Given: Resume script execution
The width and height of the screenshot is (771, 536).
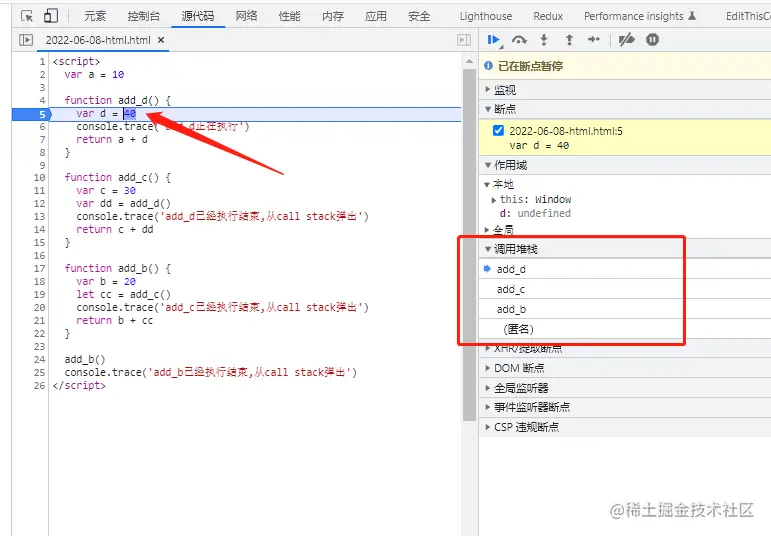Looking at the screenshot, I should (494, 40).
